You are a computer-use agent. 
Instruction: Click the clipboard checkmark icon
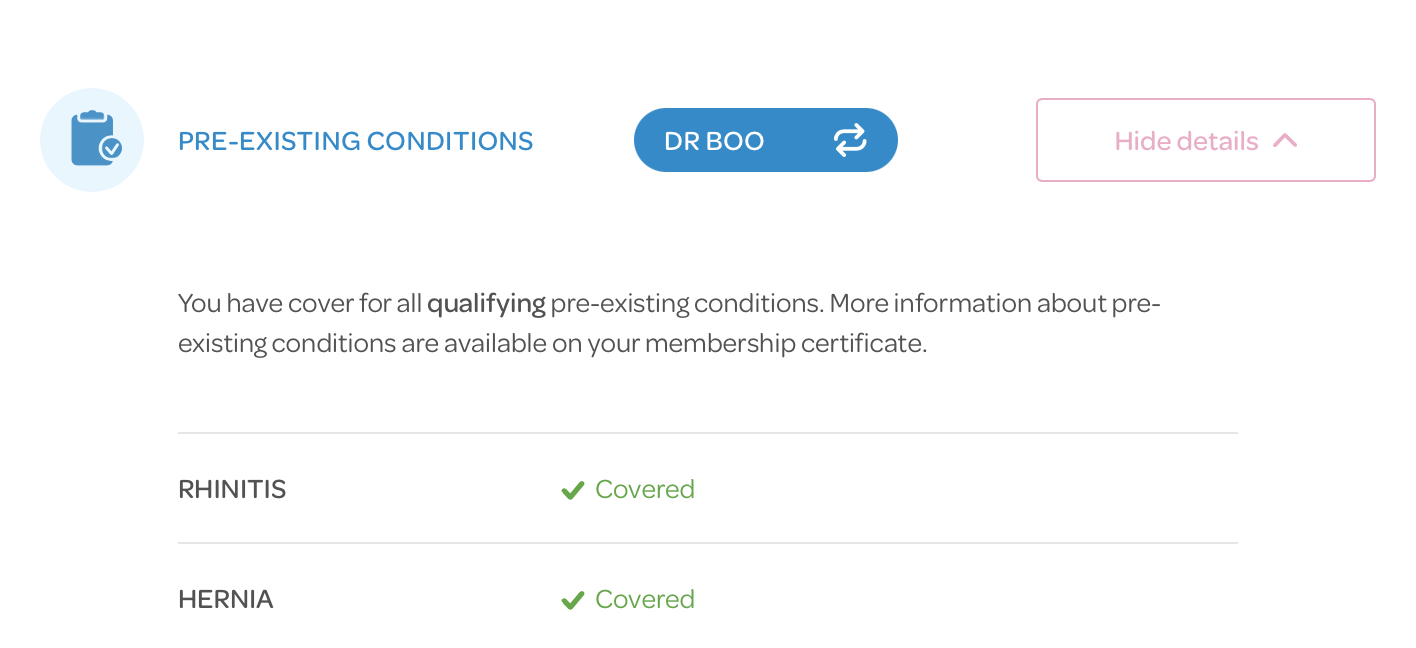click(x=92, y=140)
